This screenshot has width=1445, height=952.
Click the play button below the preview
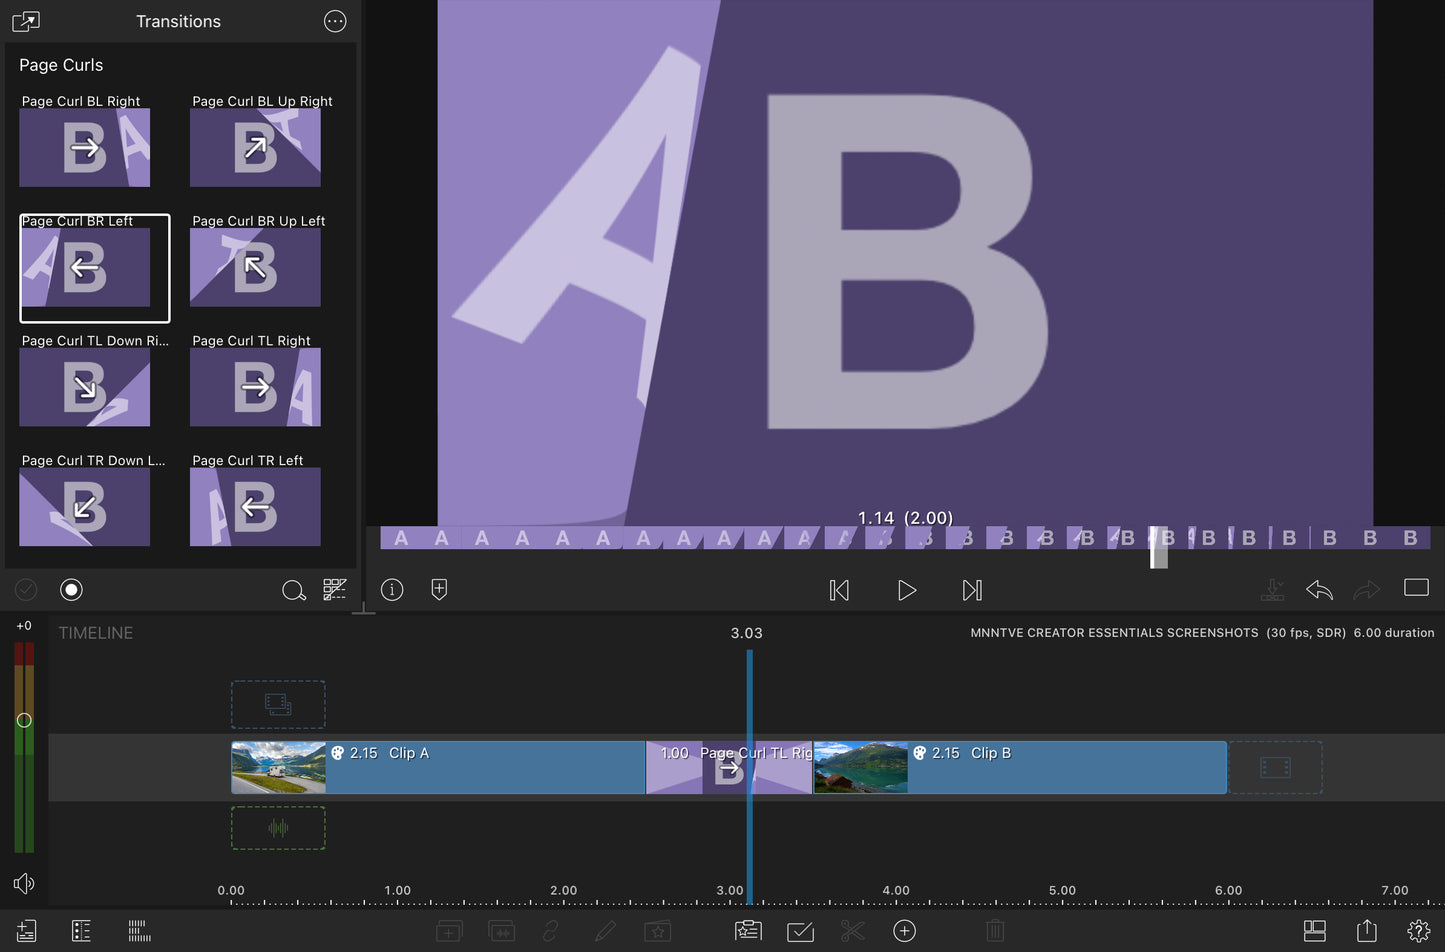[x=906, y=591]
